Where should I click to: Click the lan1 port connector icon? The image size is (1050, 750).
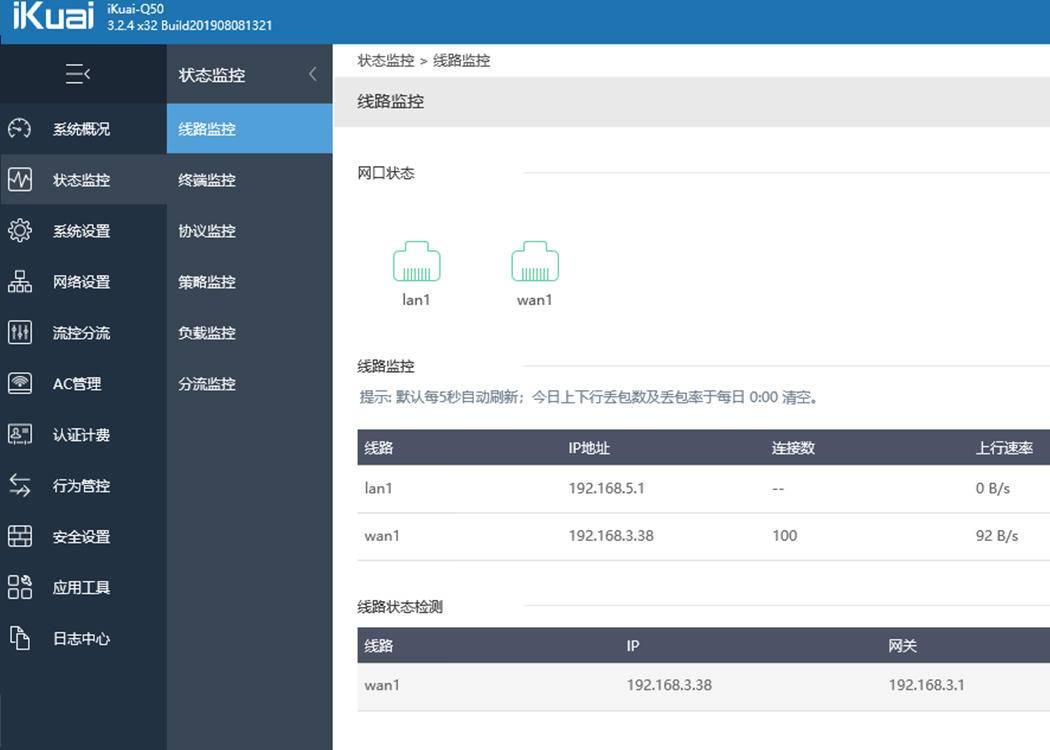pos(417,261)
